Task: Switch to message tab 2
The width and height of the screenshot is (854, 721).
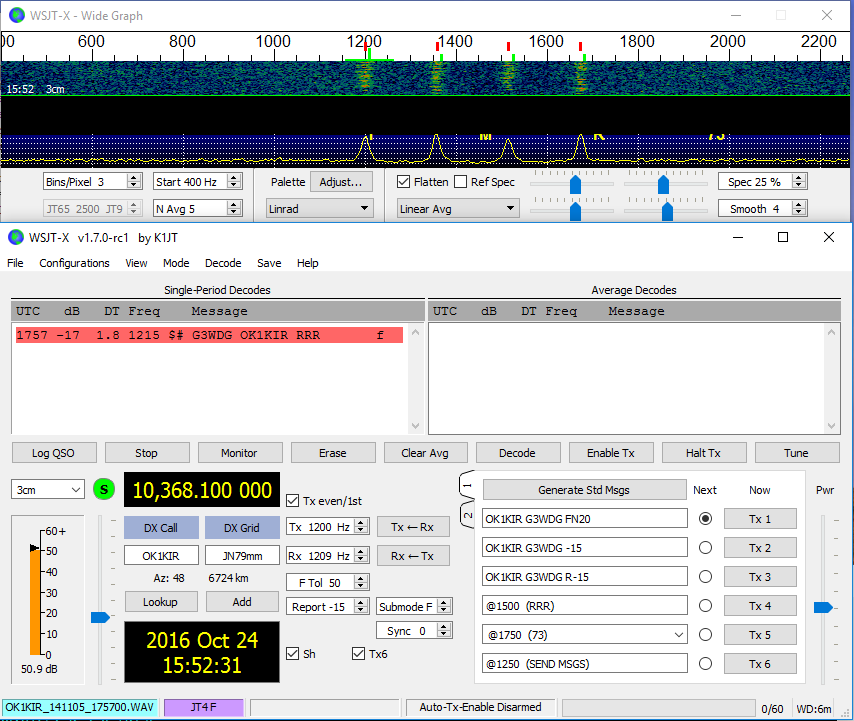Action: [467, 515]
